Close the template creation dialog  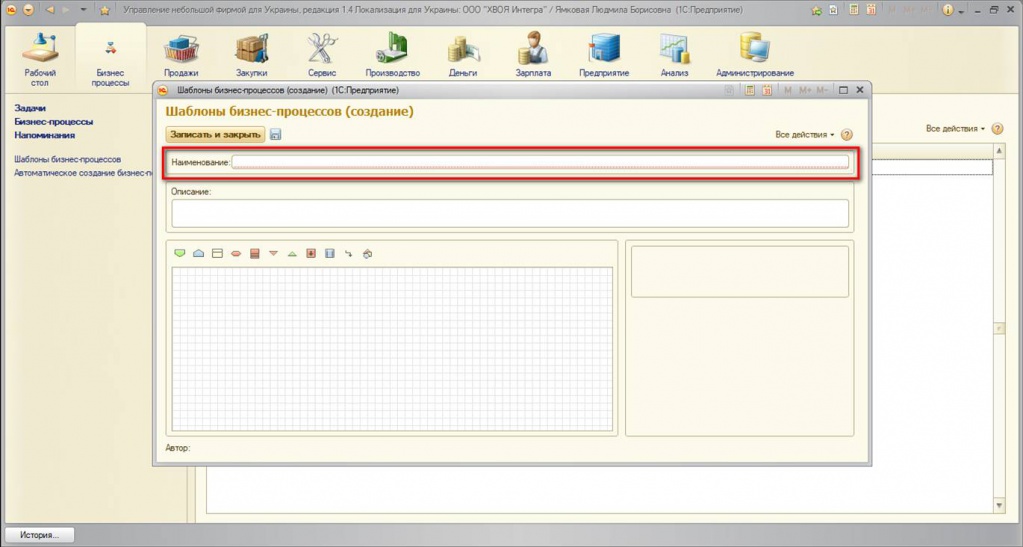coord(860,90)
